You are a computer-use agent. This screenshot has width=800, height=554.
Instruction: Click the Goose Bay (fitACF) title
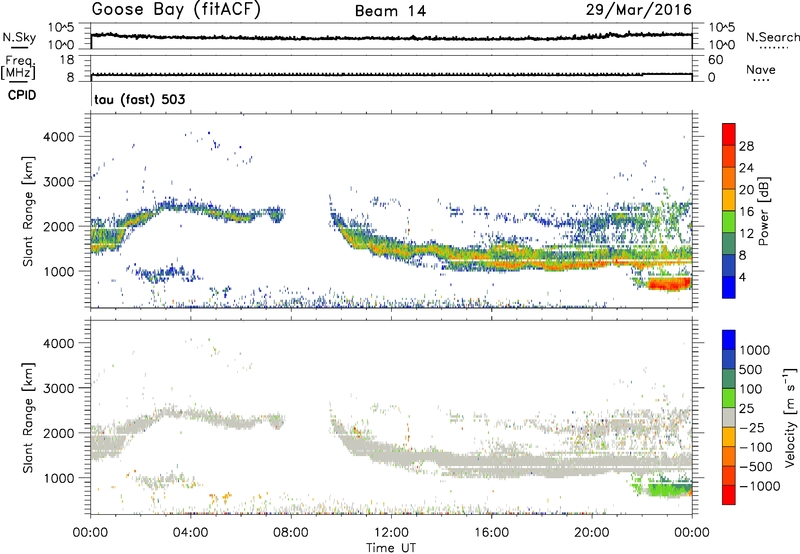click(x=176, y=9)
